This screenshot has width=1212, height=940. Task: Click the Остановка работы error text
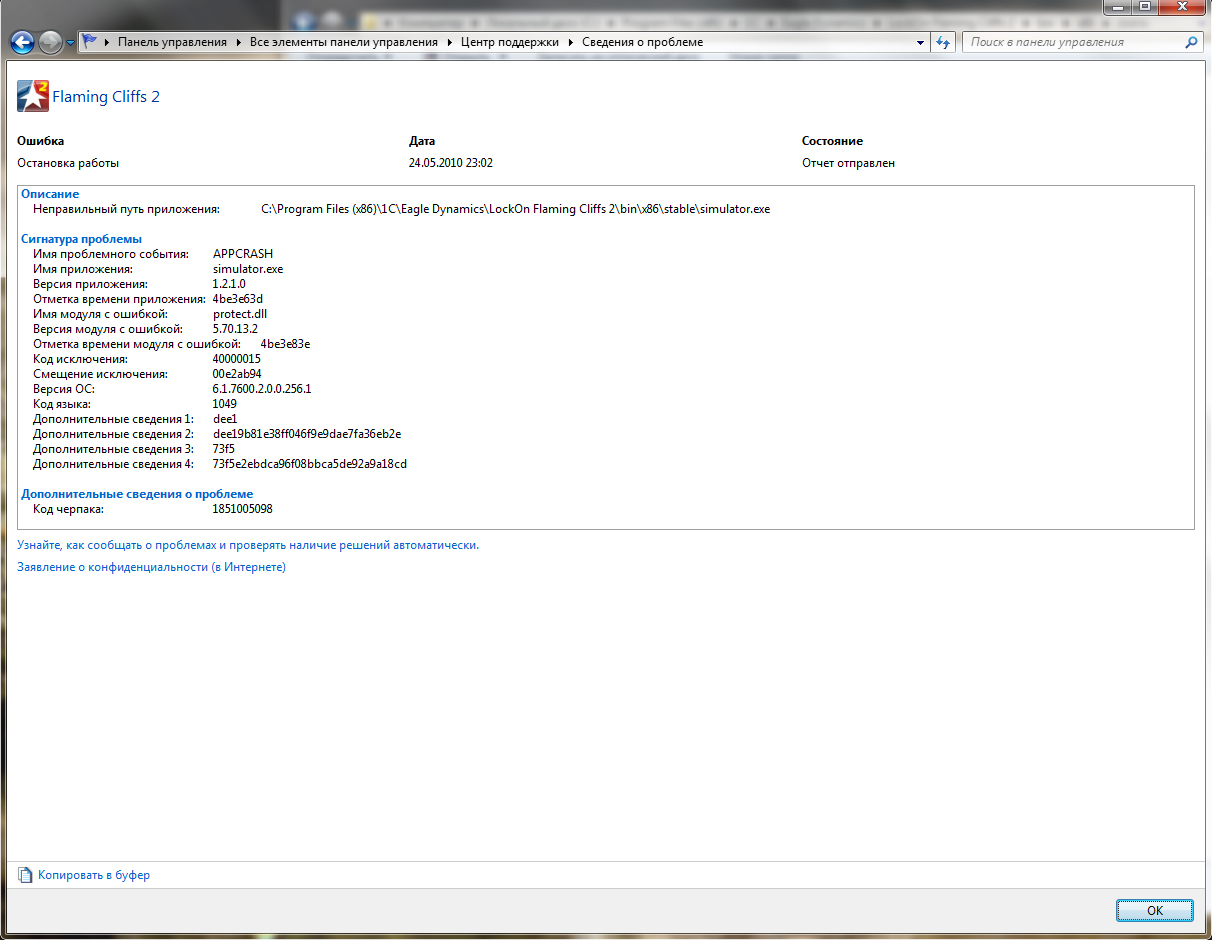pos(68,163)
